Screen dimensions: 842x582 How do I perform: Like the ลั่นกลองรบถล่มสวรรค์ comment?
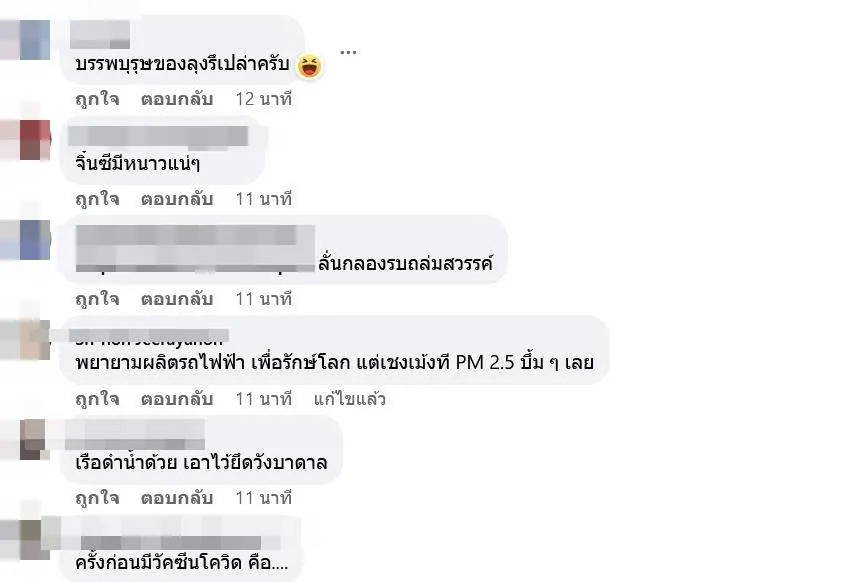tap(97, 299)
